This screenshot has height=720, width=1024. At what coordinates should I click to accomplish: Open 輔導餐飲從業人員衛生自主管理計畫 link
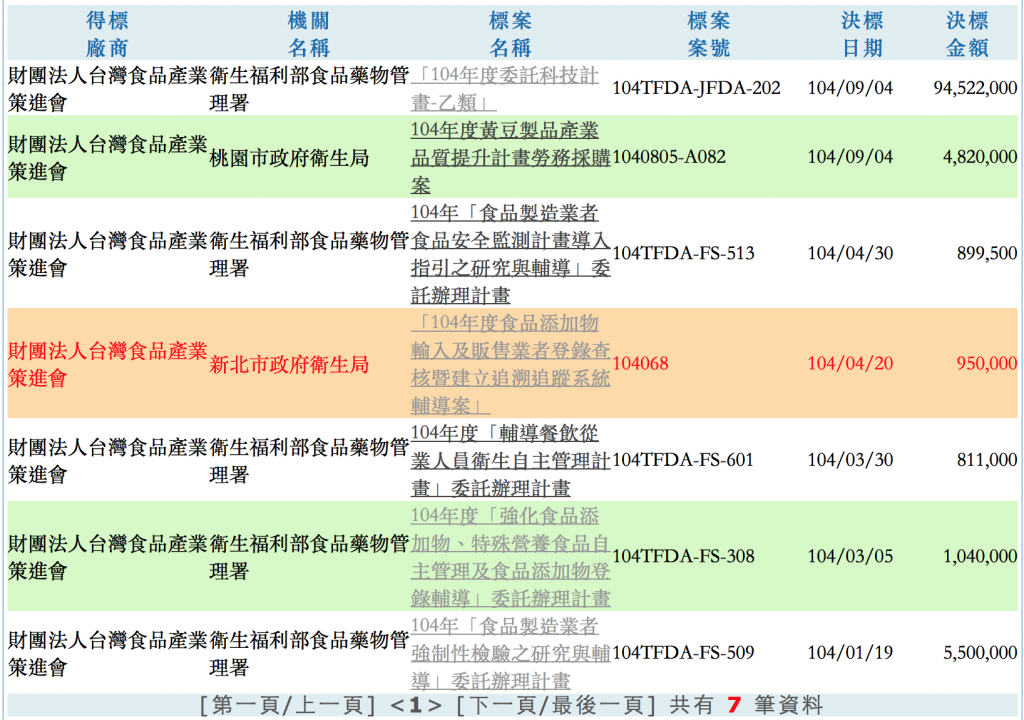[511, 461]
